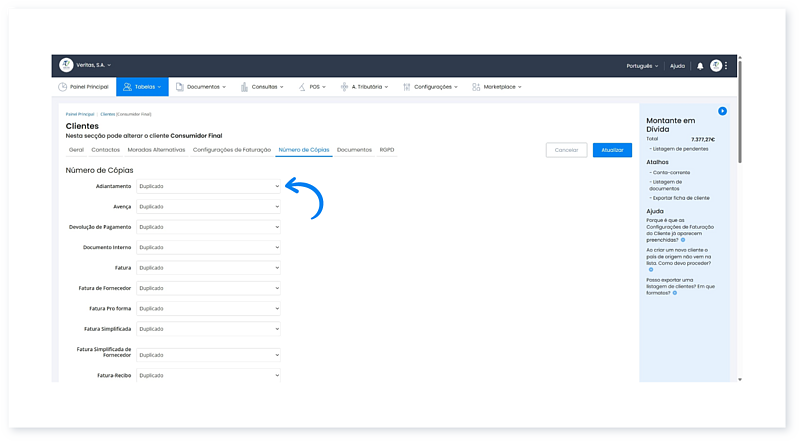800x442 pixels.
Task: Open the Fatura Pro forma dropdown
Action: tap(208, 309)
